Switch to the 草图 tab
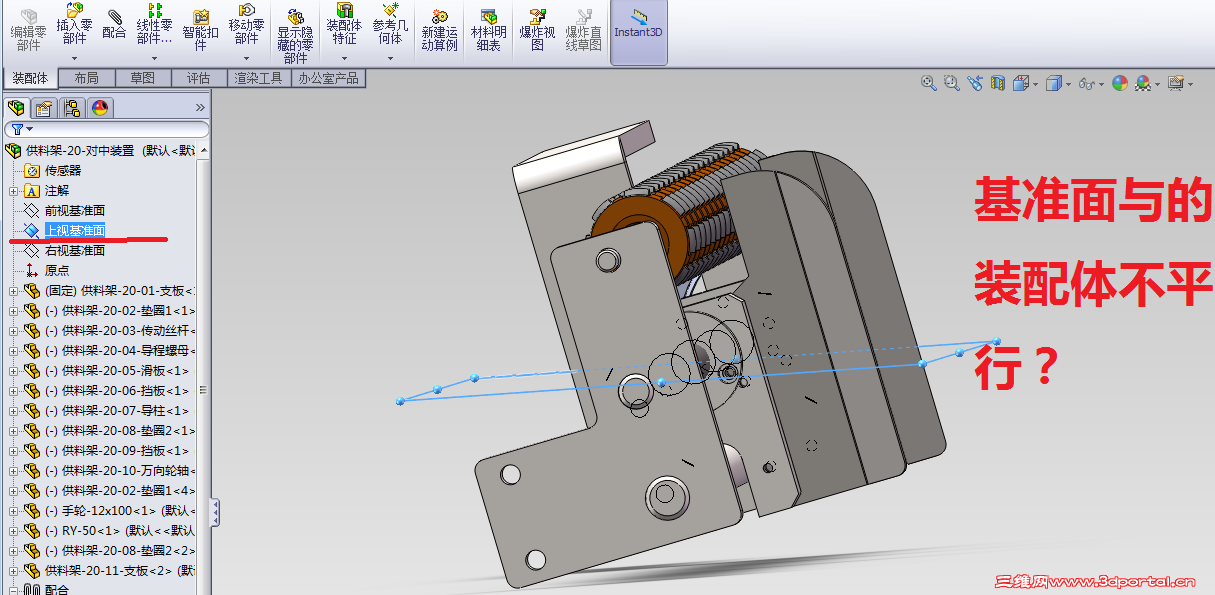 [x=143, y=78]
